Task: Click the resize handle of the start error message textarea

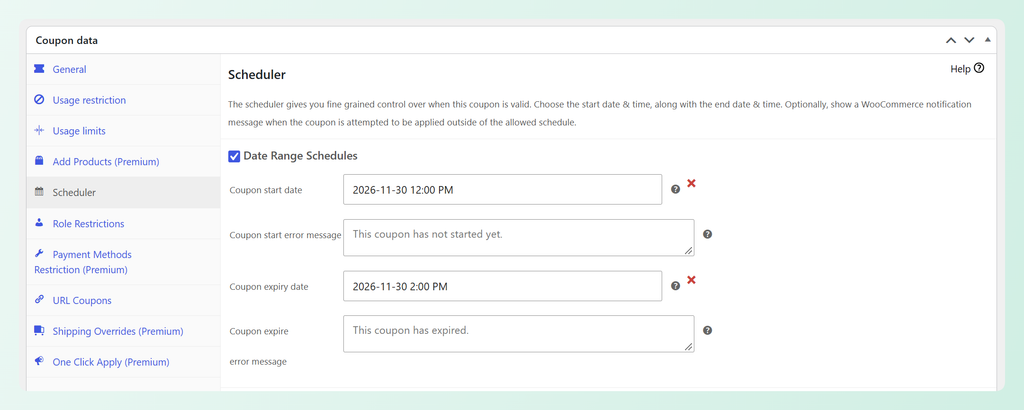Action: click(x=689, y=251)
